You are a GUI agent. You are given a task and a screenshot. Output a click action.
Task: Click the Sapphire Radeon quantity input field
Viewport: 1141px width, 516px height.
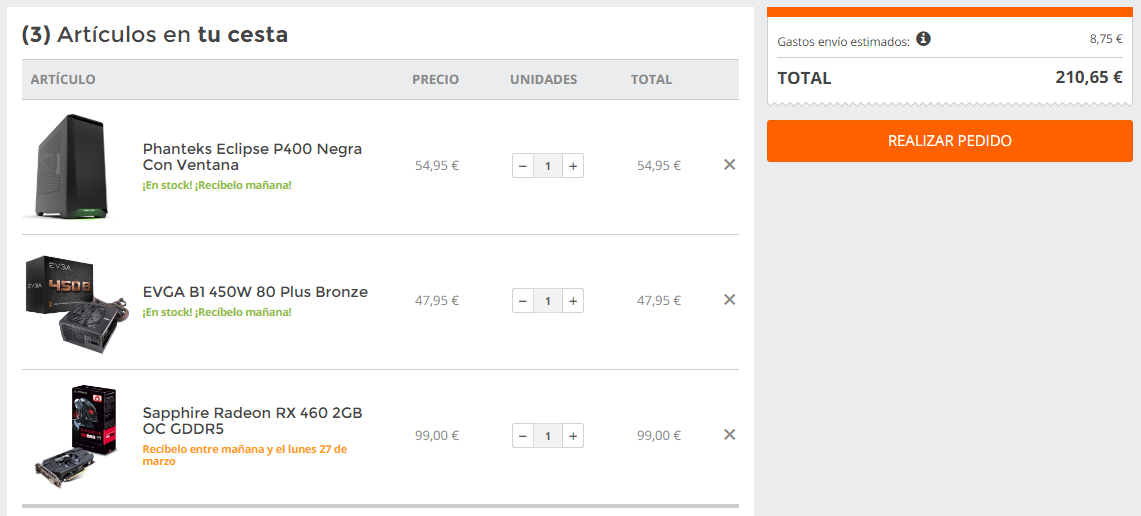[548, 436]
